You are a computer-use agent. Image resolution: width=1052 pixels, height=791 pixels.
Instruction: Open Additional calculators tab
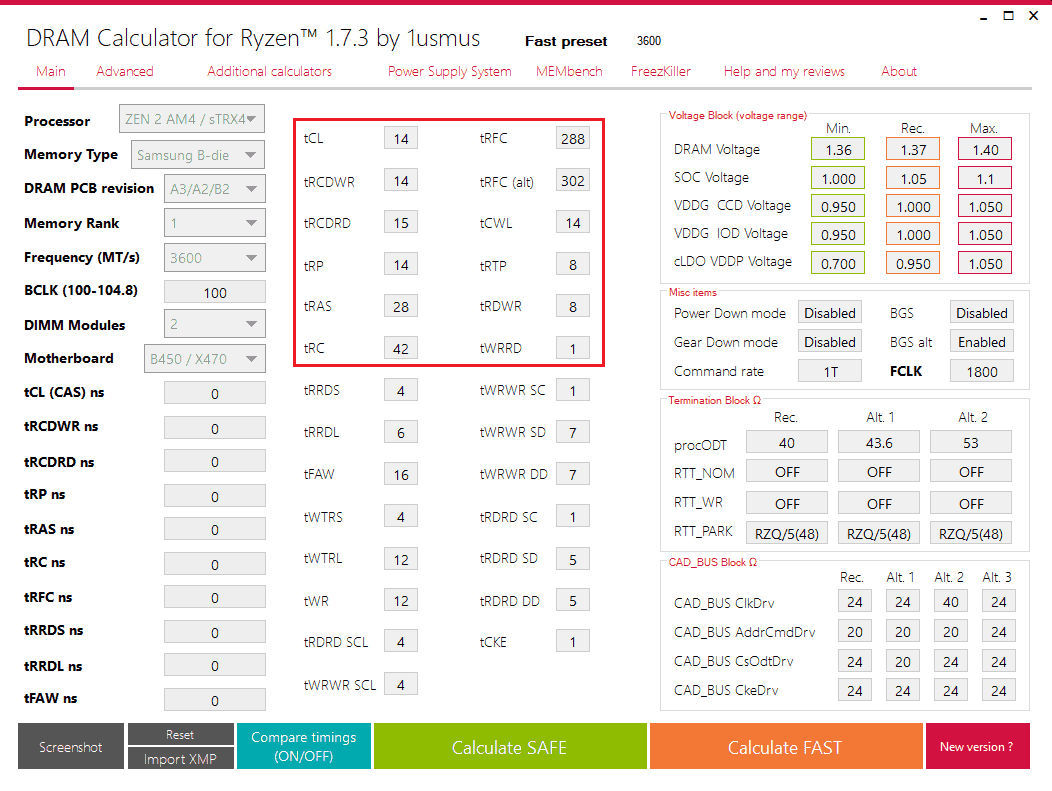tap(269, 71)
